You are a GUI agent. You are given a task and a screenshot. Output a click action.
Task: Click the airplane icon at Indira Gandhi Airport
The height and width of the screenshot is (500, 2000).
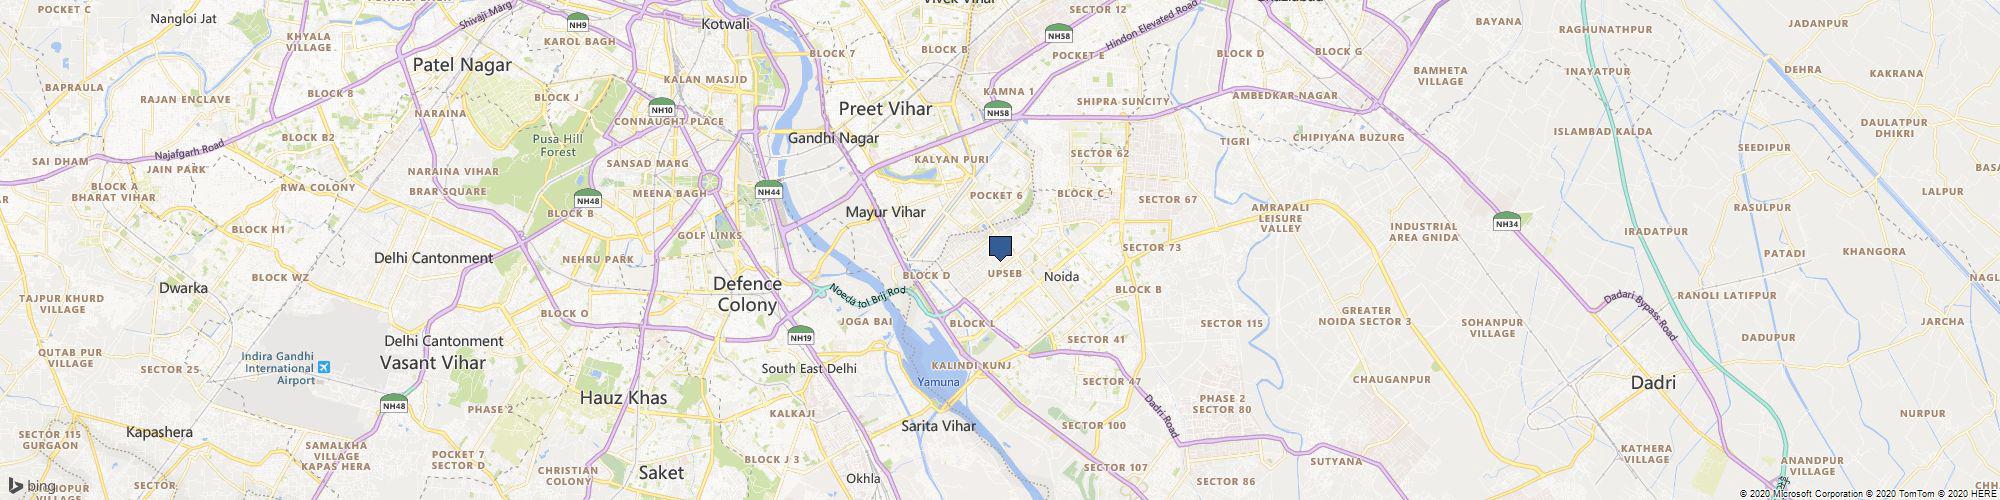pyautogui.click(x=323, y=368)
